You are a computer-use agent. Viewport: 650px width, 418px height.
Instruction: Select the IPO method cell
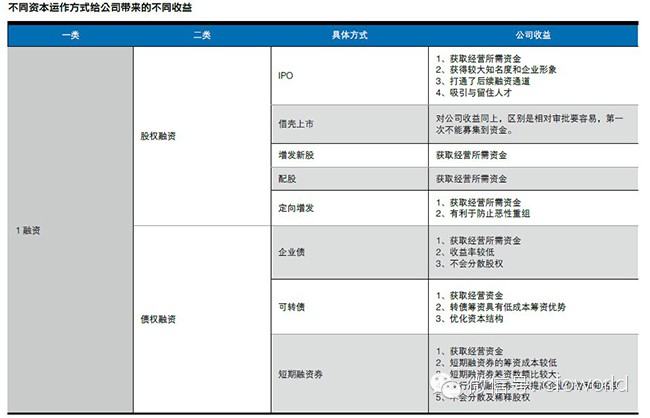(349, 75)
